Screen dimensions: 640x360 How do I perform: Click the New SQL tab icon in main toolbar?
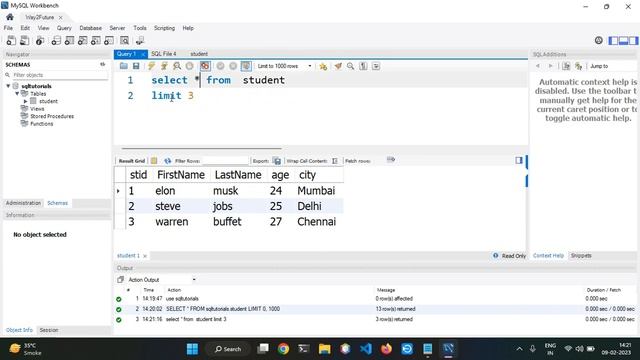click(x=11, y=40)
